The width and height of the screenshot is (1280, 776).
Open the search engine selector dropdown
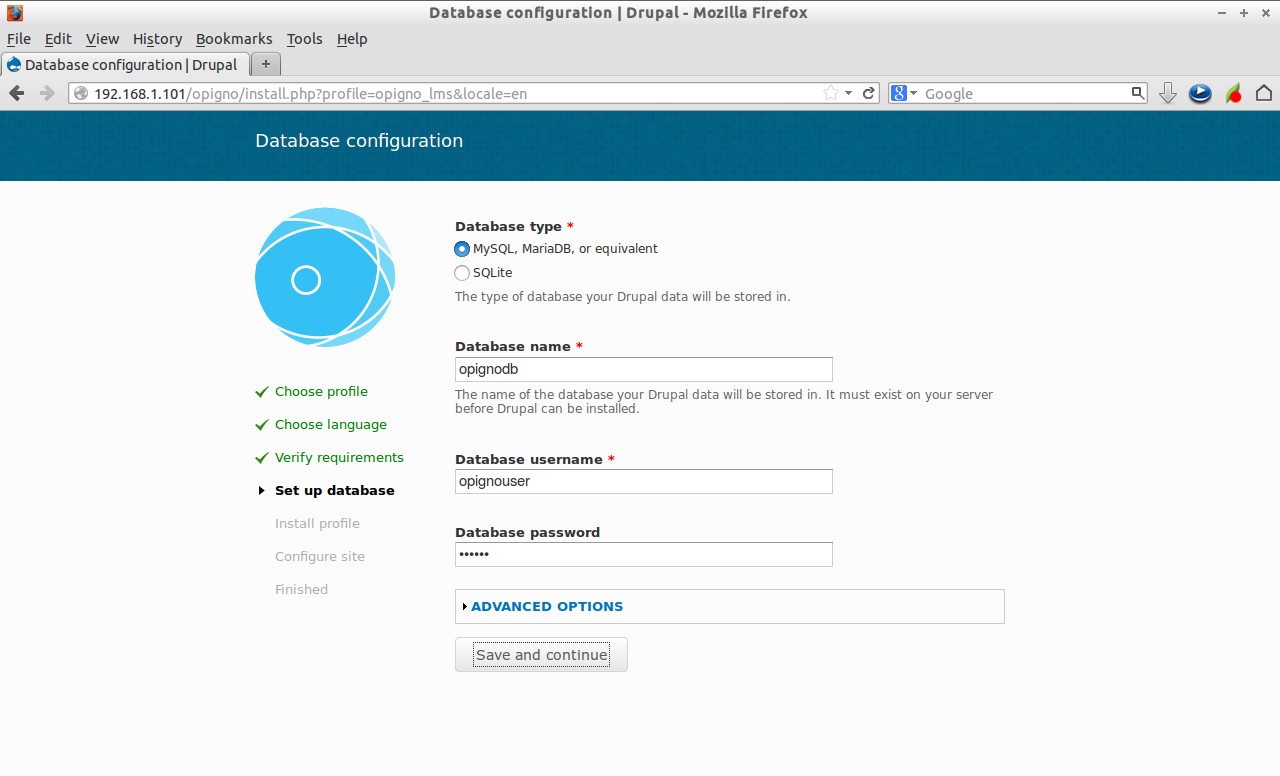[x=913, y=93]
